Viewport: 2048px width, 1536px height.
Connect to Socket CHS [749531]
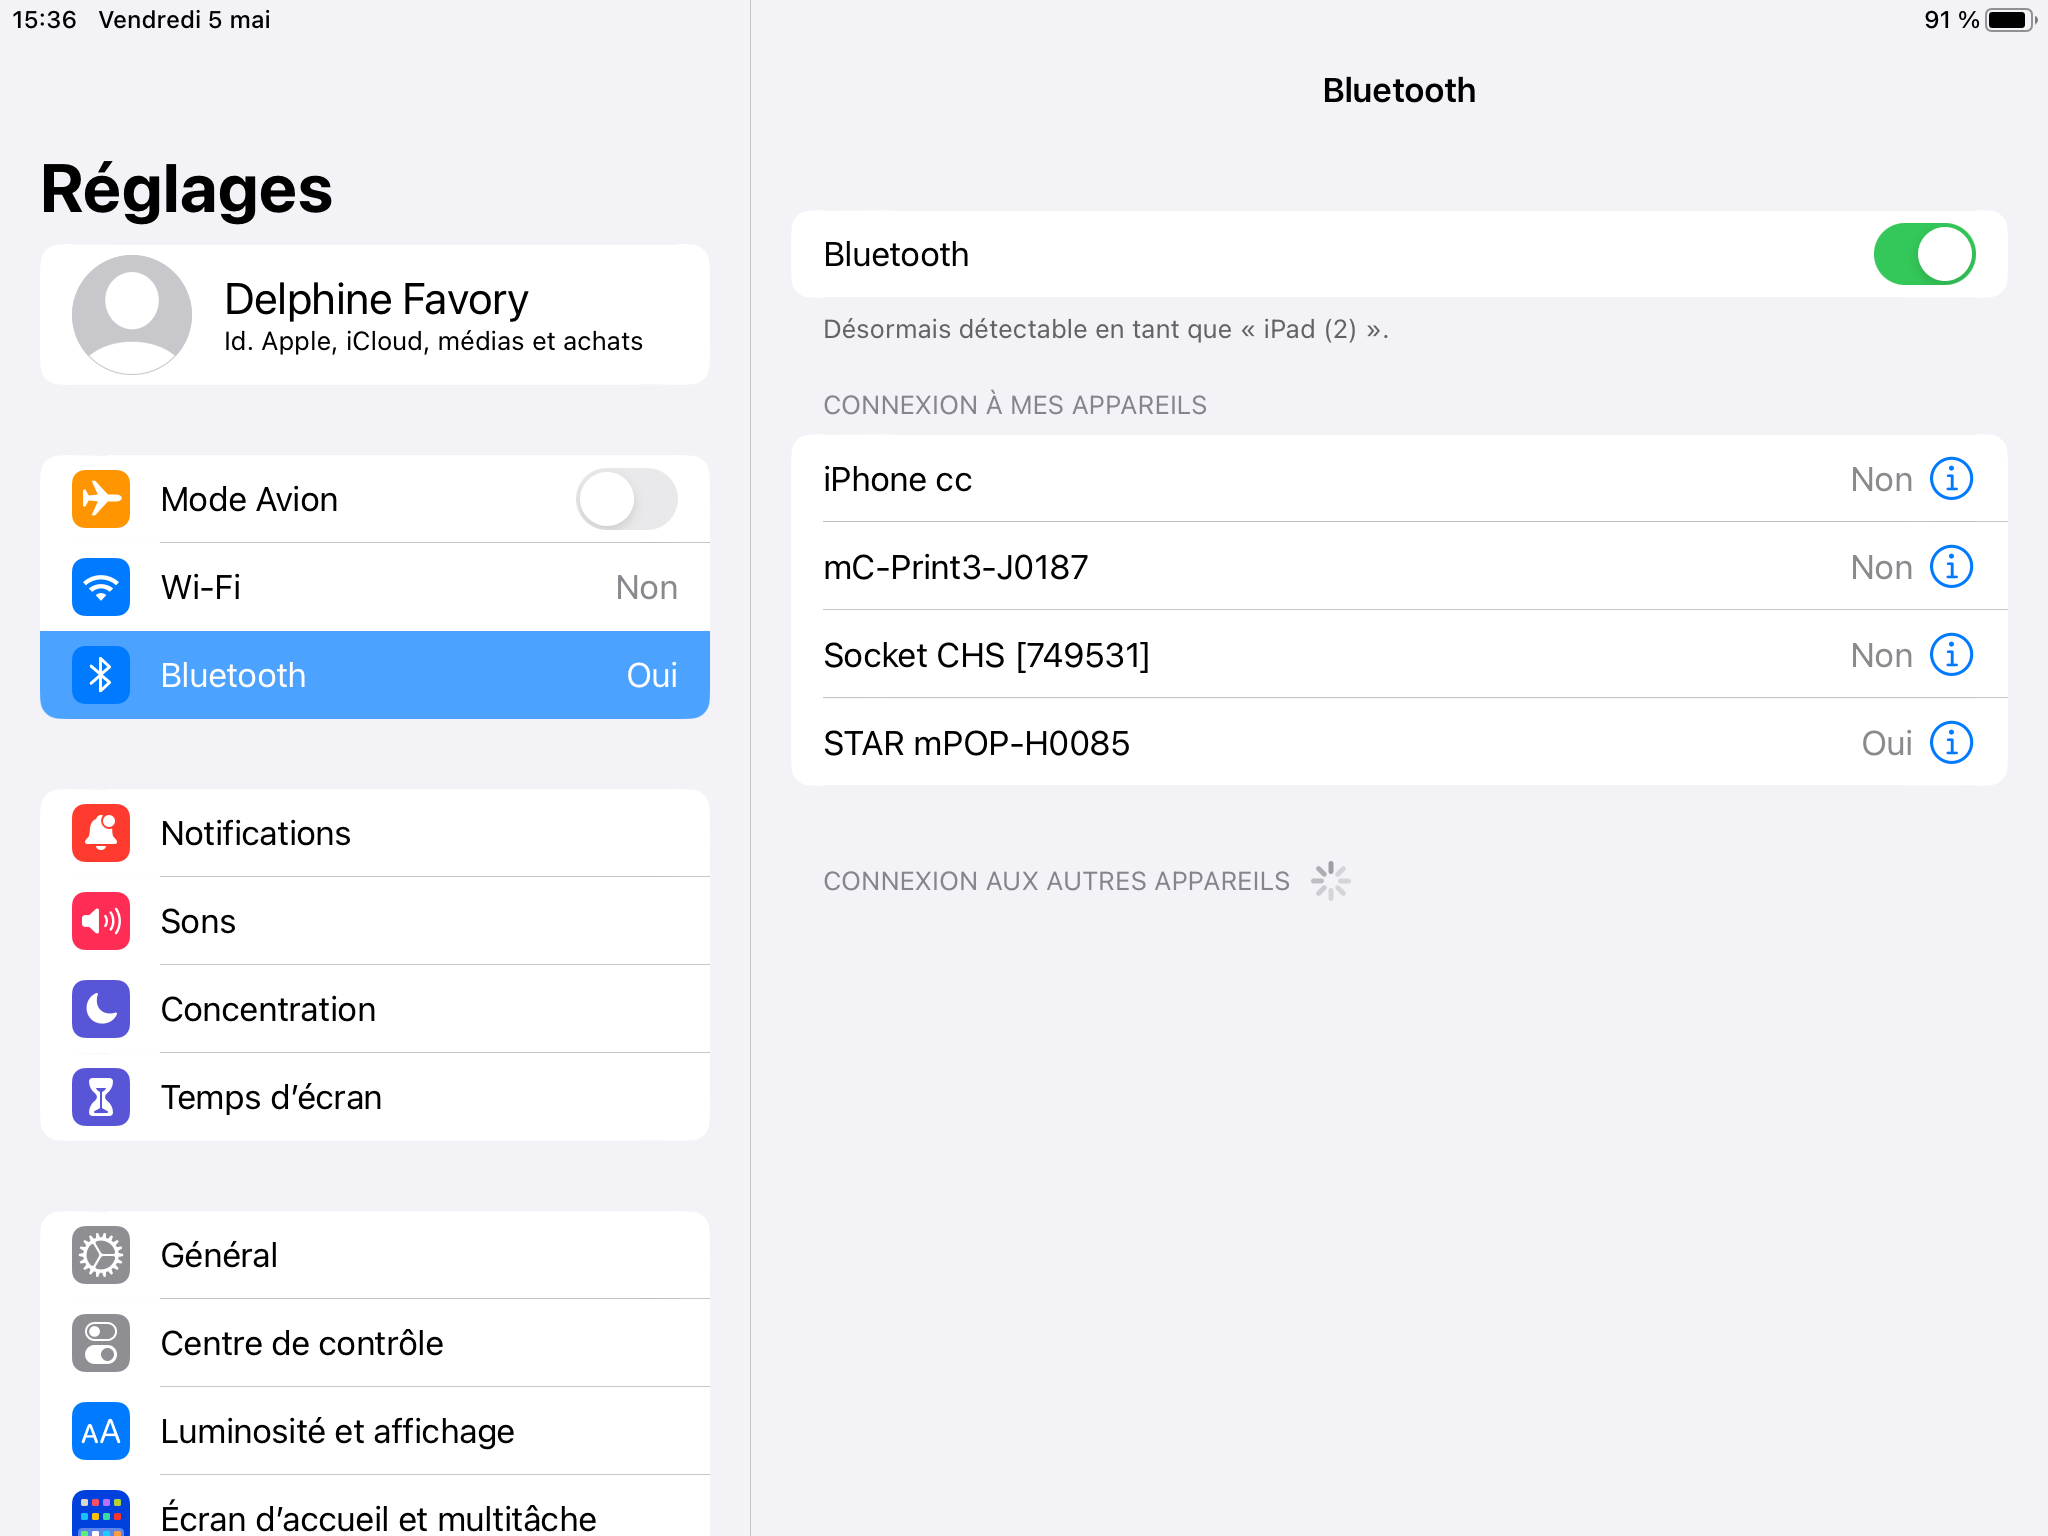(x=1399, y=655)
